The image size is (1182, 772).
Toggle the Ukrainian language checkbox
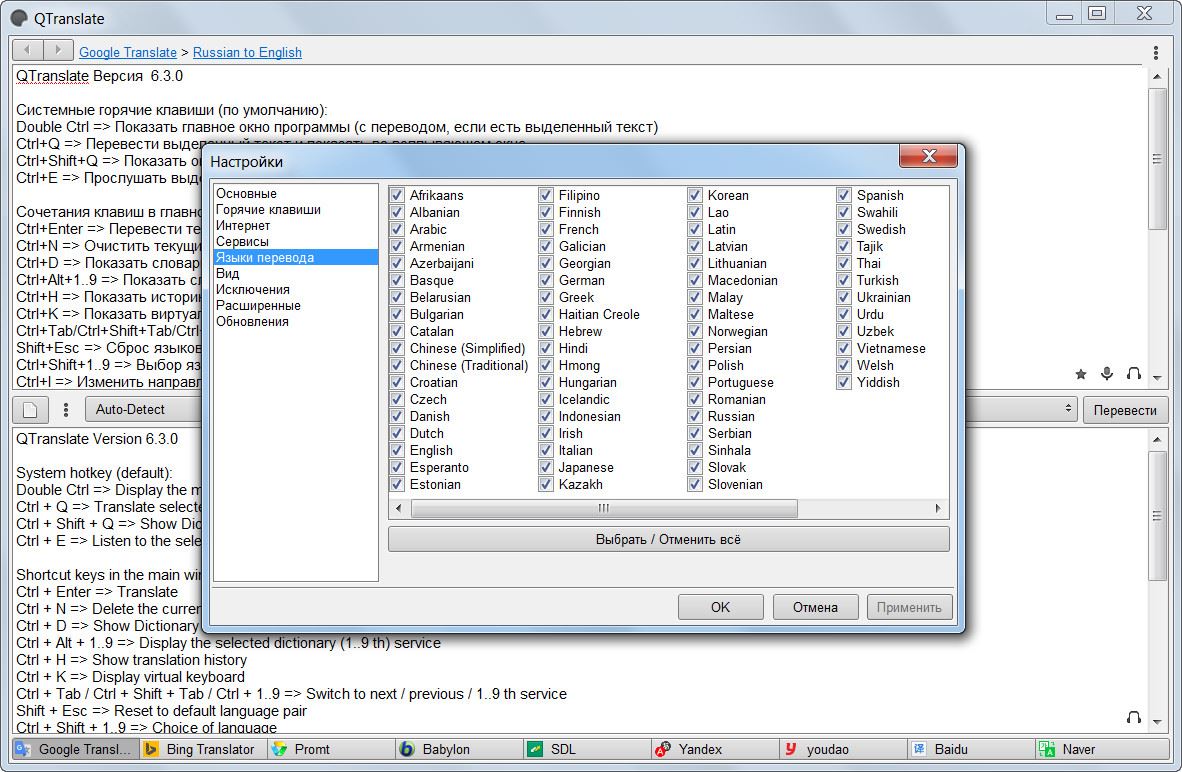click(x=844, y=297)
